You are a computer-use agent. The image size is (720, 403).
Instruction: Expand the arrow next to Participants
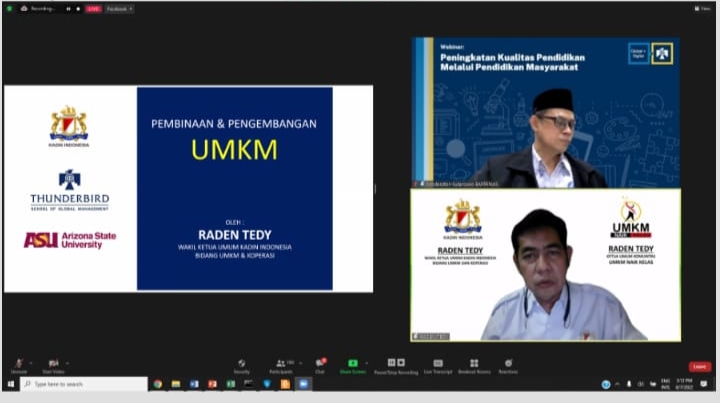(x=300, y=363)
